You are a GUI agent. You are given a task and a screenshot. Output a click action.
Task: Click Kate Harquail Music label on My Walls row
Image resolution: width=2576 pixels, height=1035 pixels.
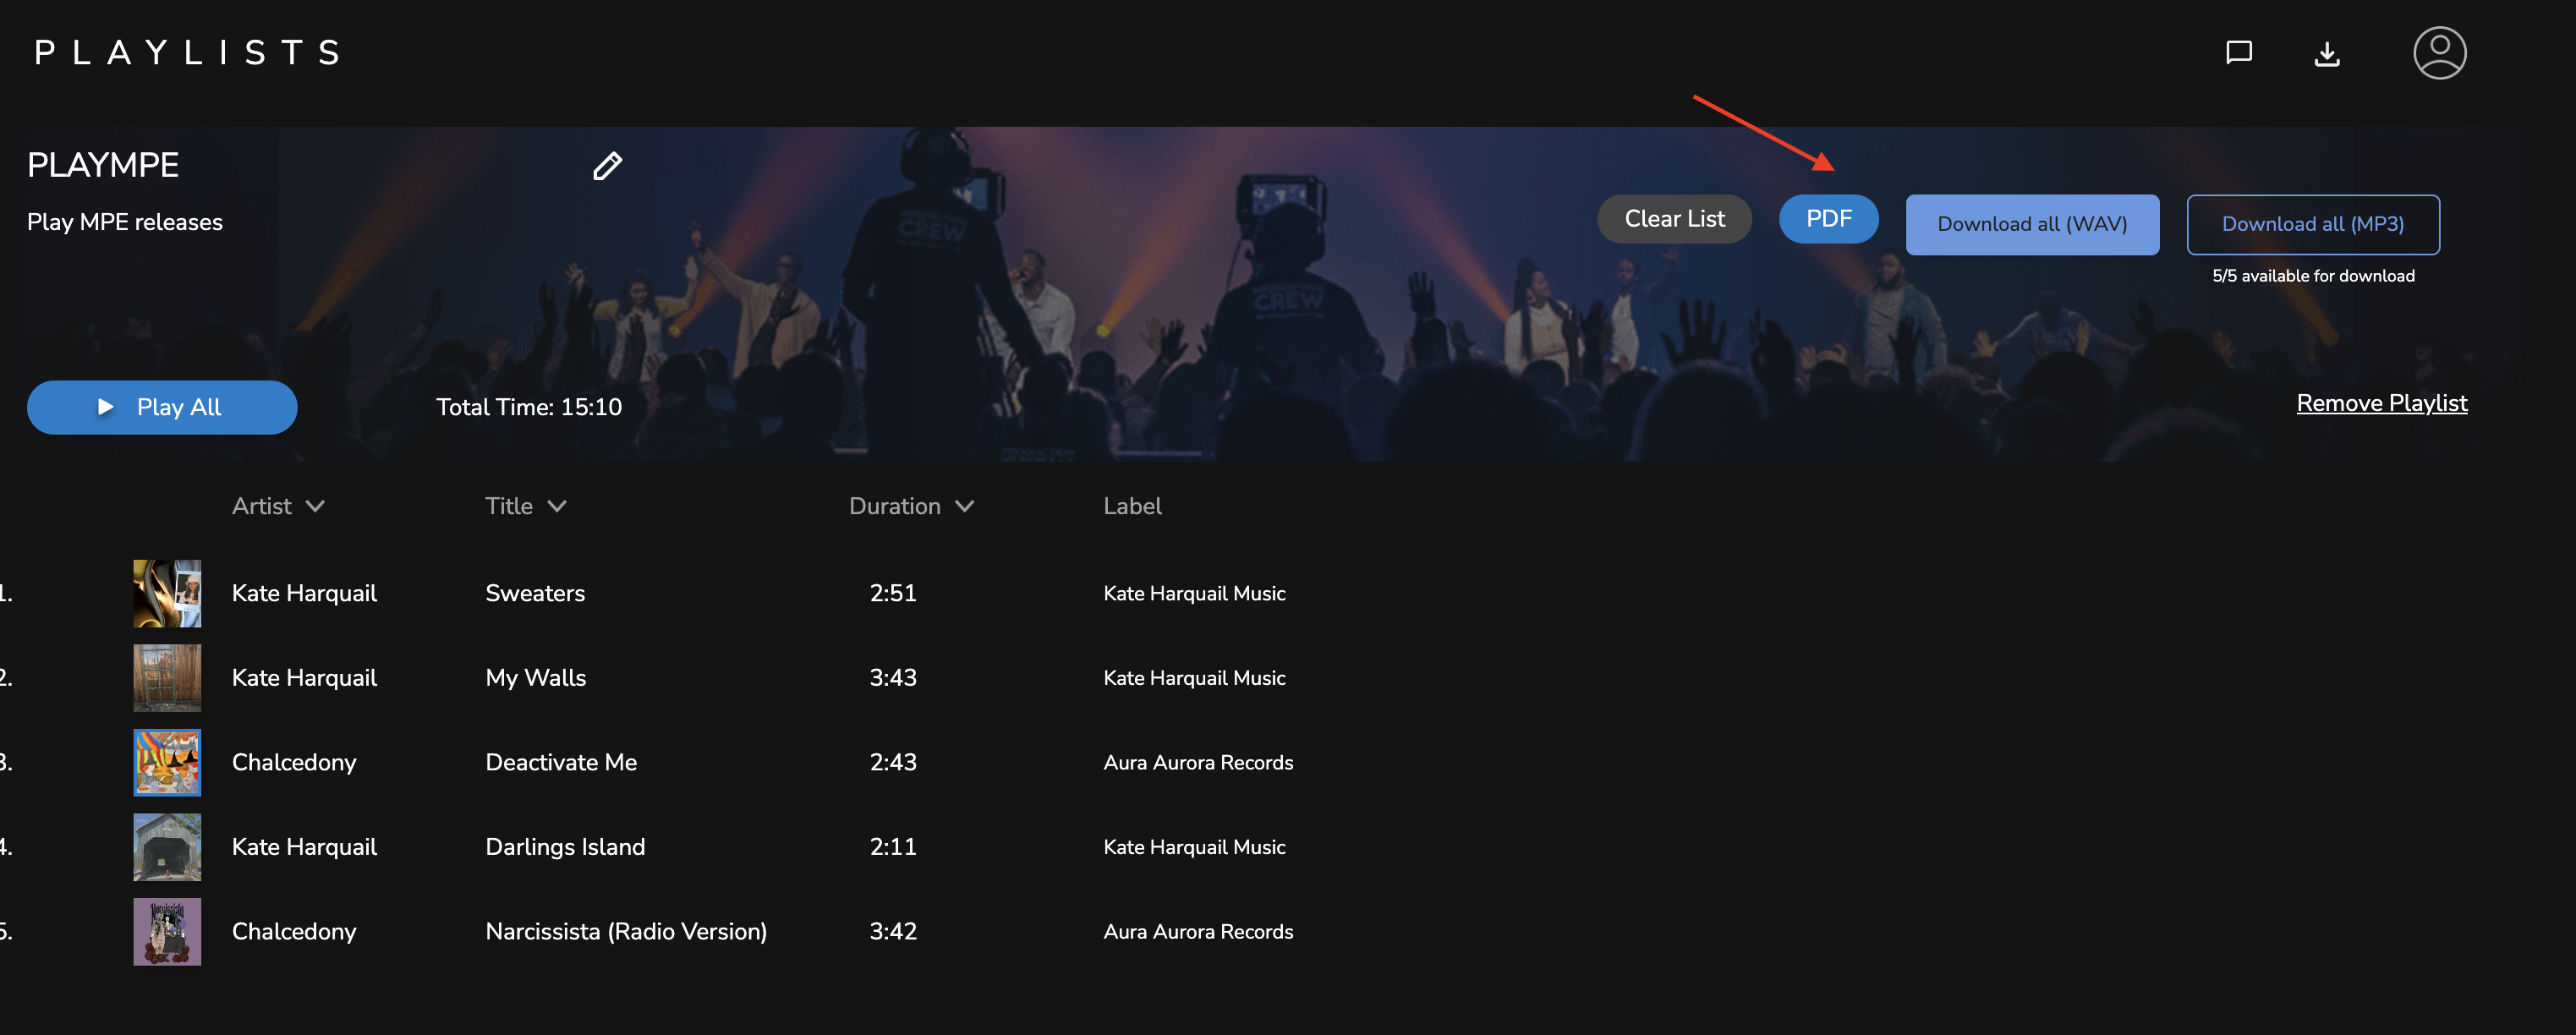pos(1194,678)
